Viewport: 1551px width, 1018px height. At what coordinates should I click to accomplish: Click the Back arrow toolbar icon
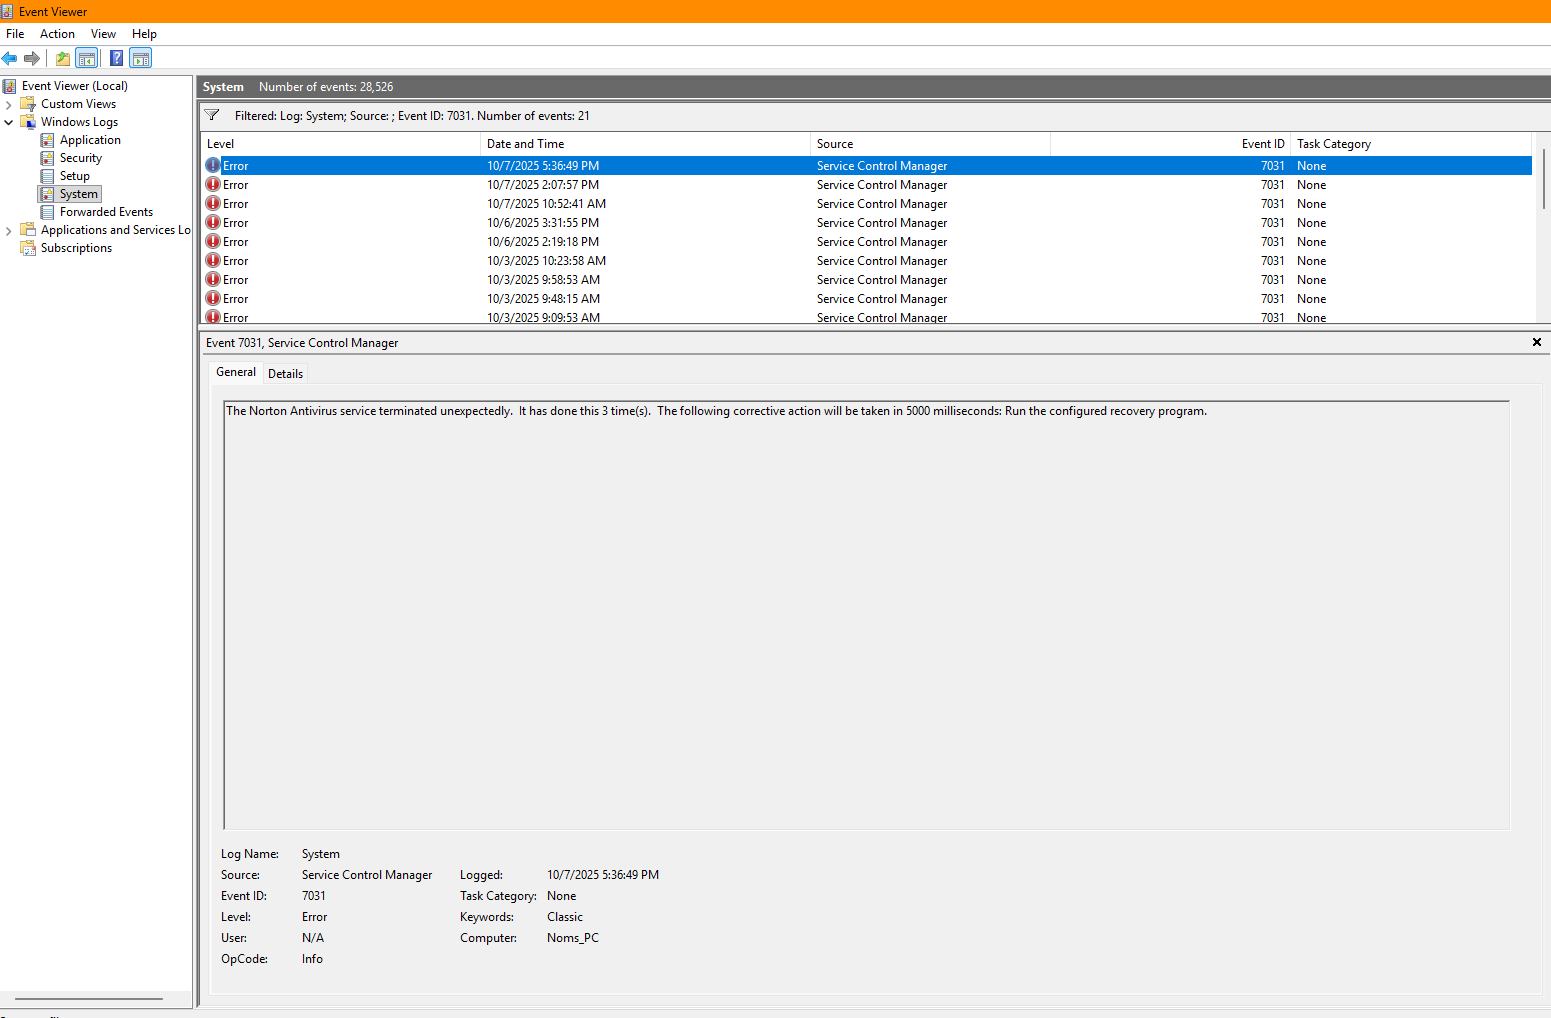[10, 58]
